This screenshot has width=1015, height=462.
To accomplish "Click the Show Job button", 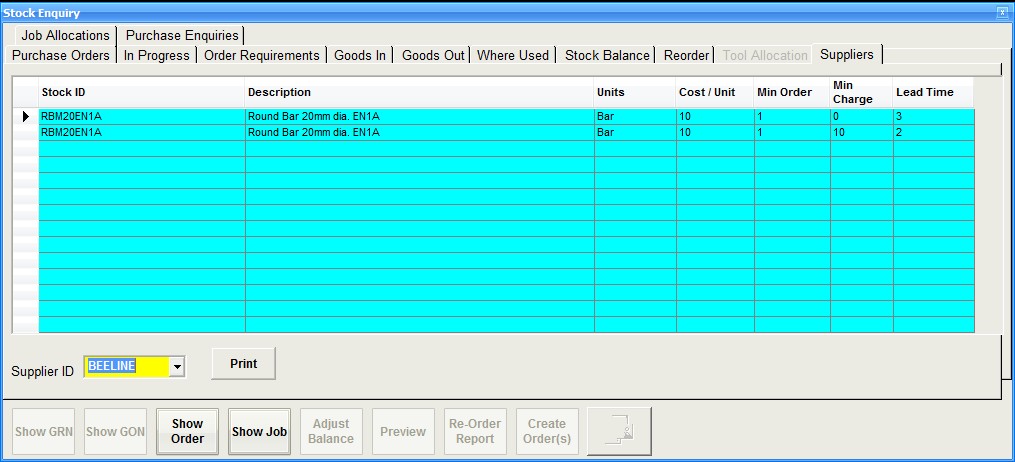I will pos(259,432).
